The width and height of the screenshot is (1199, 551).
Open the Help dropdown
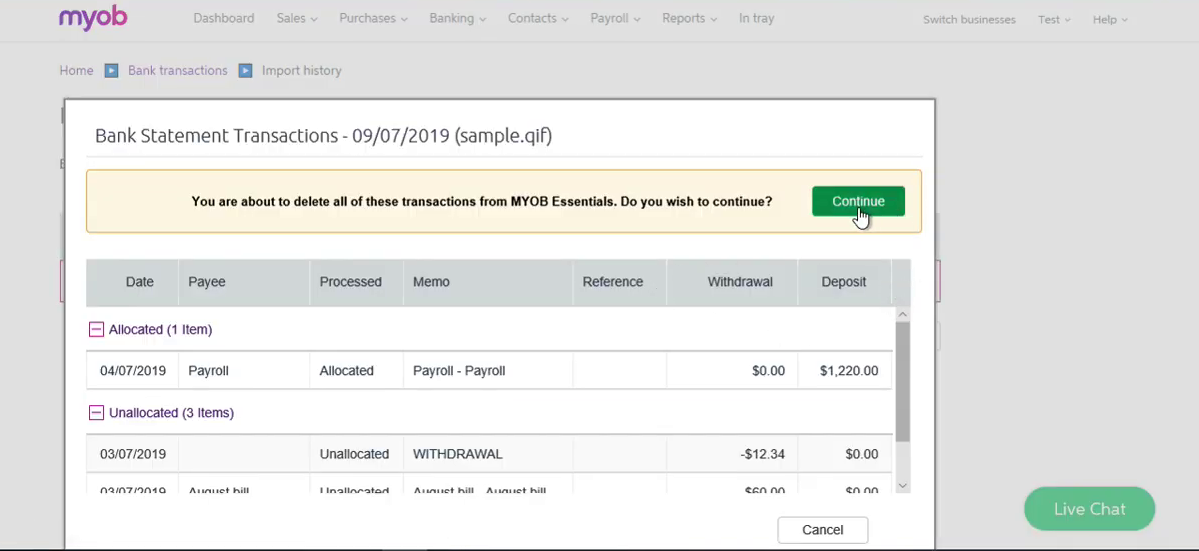[1110, 19]
